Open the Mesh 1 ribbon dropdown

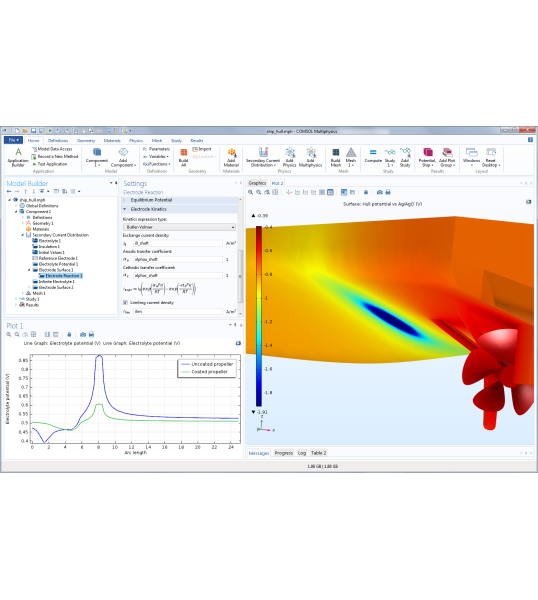click(351, 157)
